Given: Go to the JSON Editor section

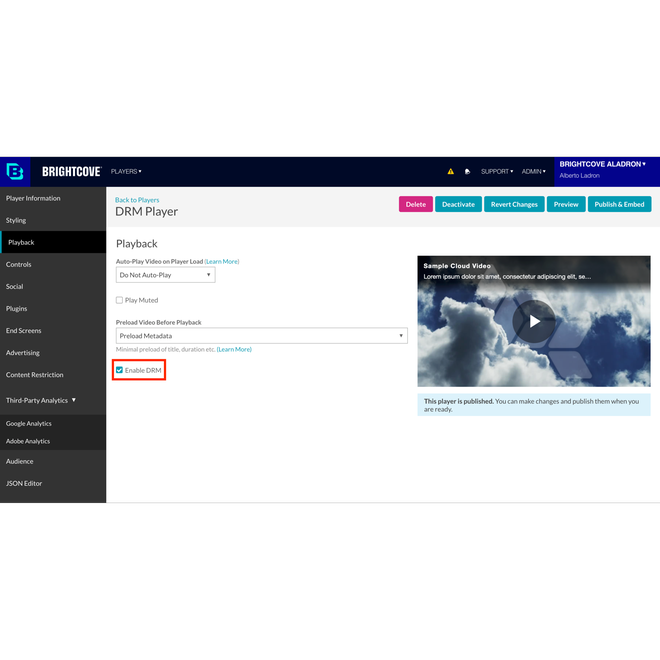Looking at the screenshot, I should point(24,483).
